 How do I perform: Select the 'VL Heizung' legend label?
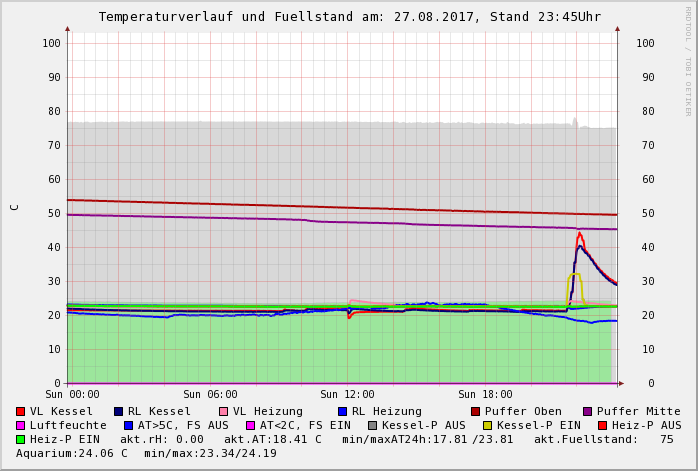tap(268, 411)
